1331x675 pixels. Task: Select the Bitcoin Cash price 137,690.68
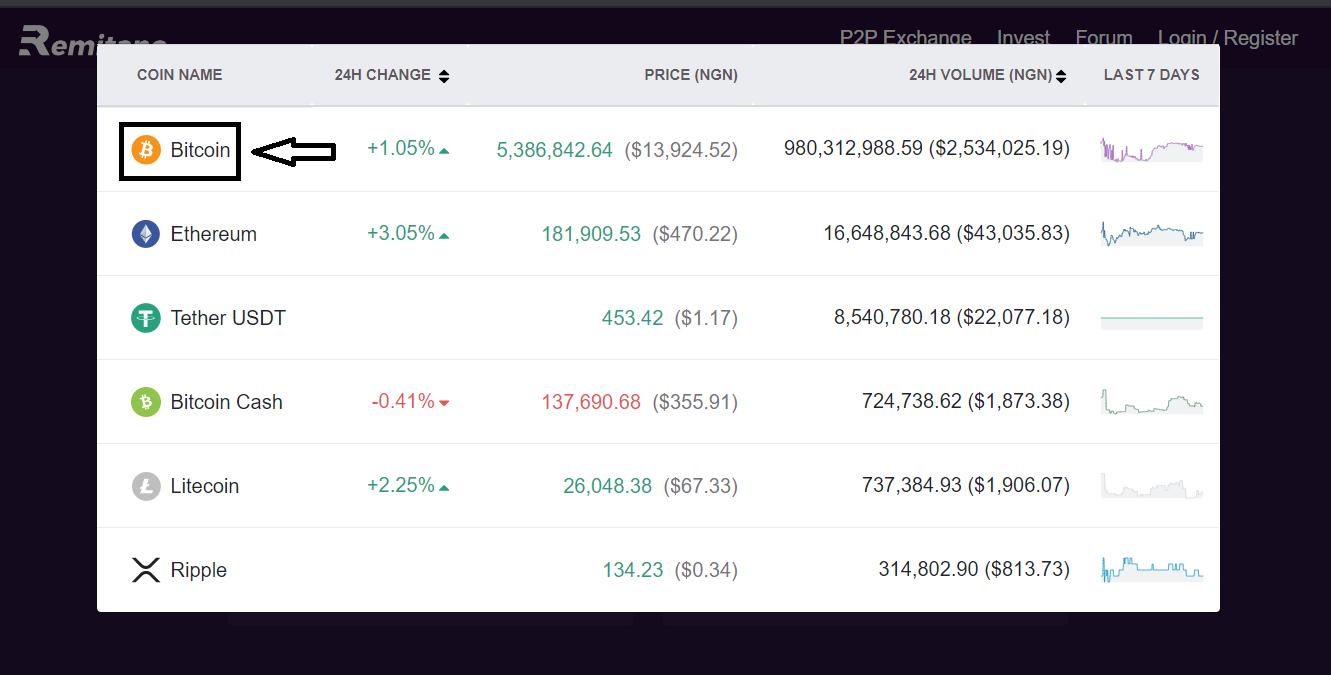[x=591, y=402]
